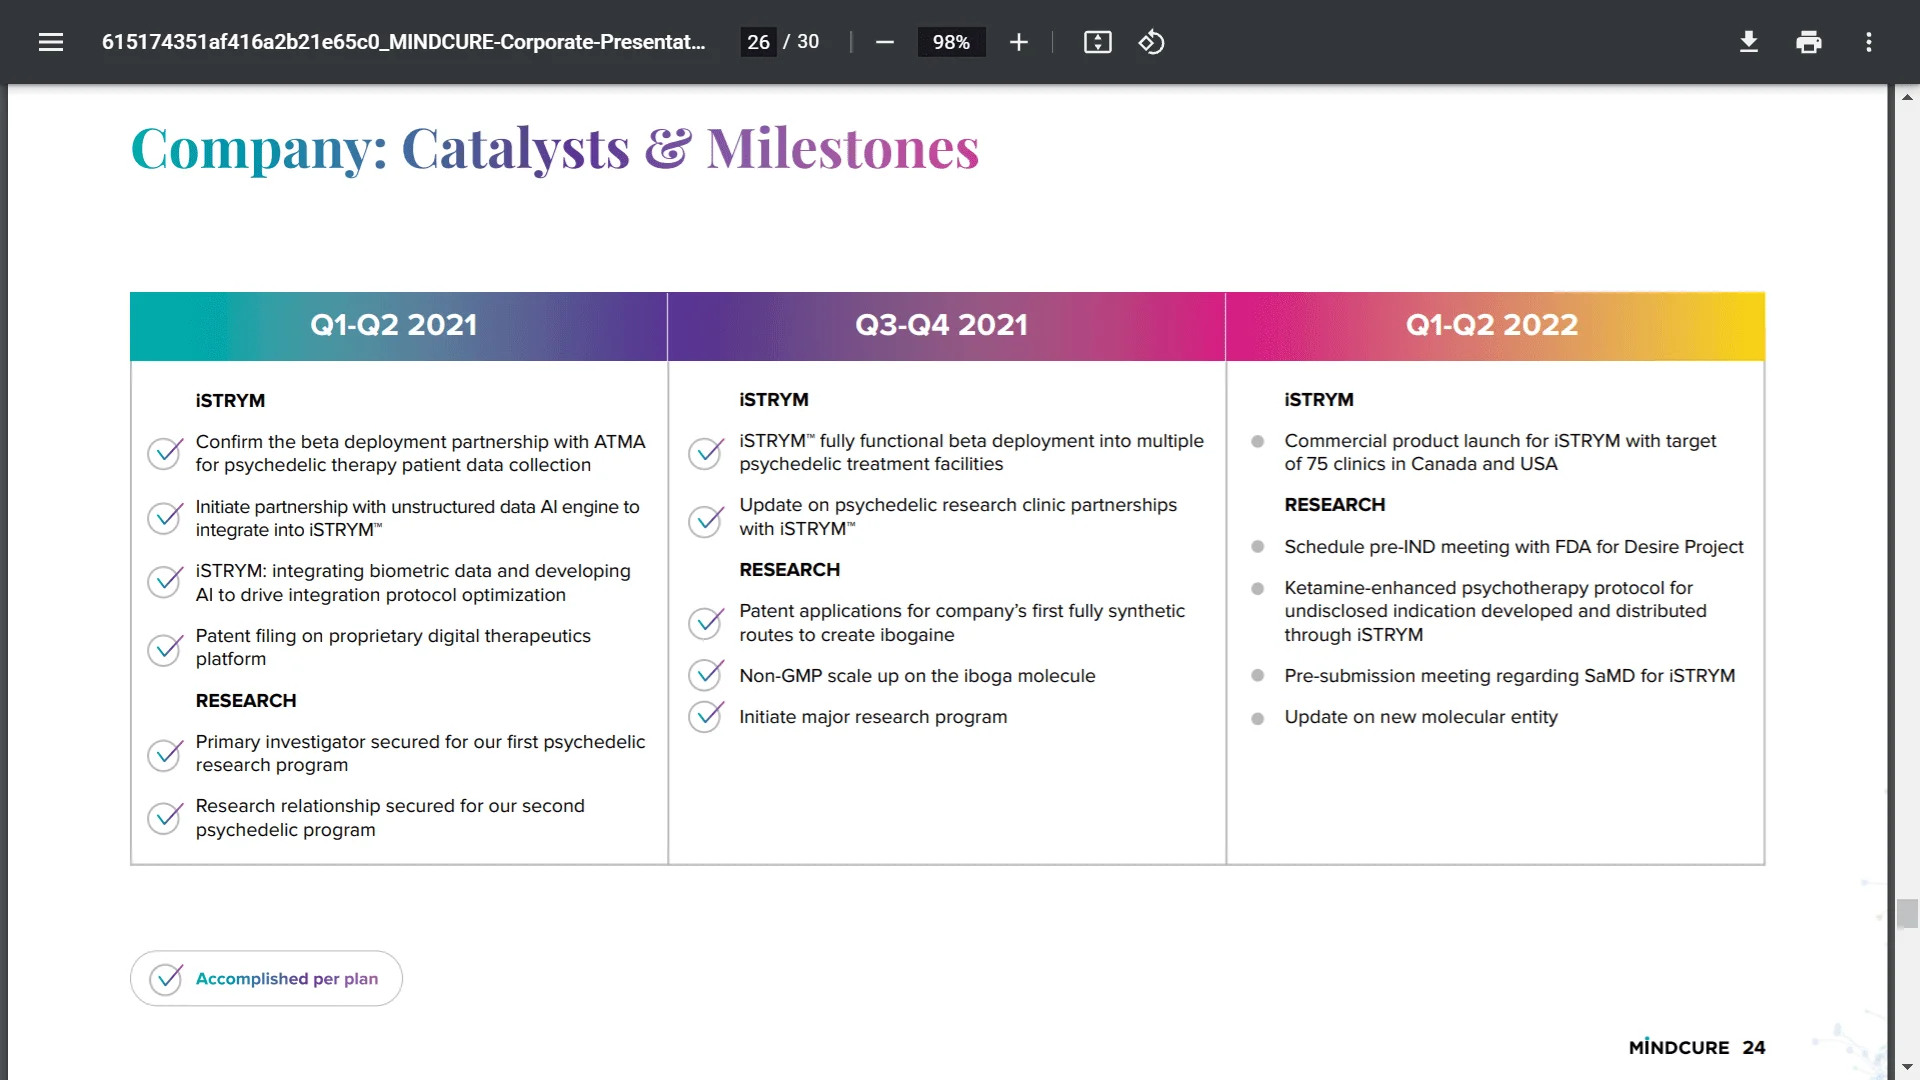
Task: Click checkmark beside ATMA partnership item
Action: coord(166,453)
